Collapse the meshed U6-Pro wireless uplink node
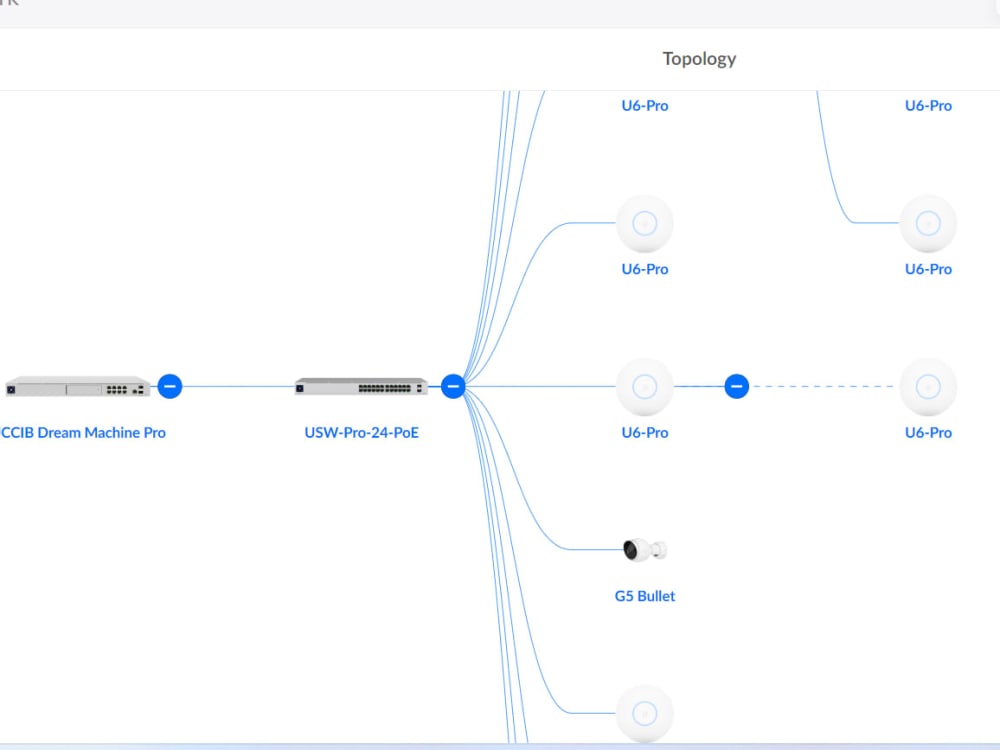 pyautogui.click(x=736, y=386)
